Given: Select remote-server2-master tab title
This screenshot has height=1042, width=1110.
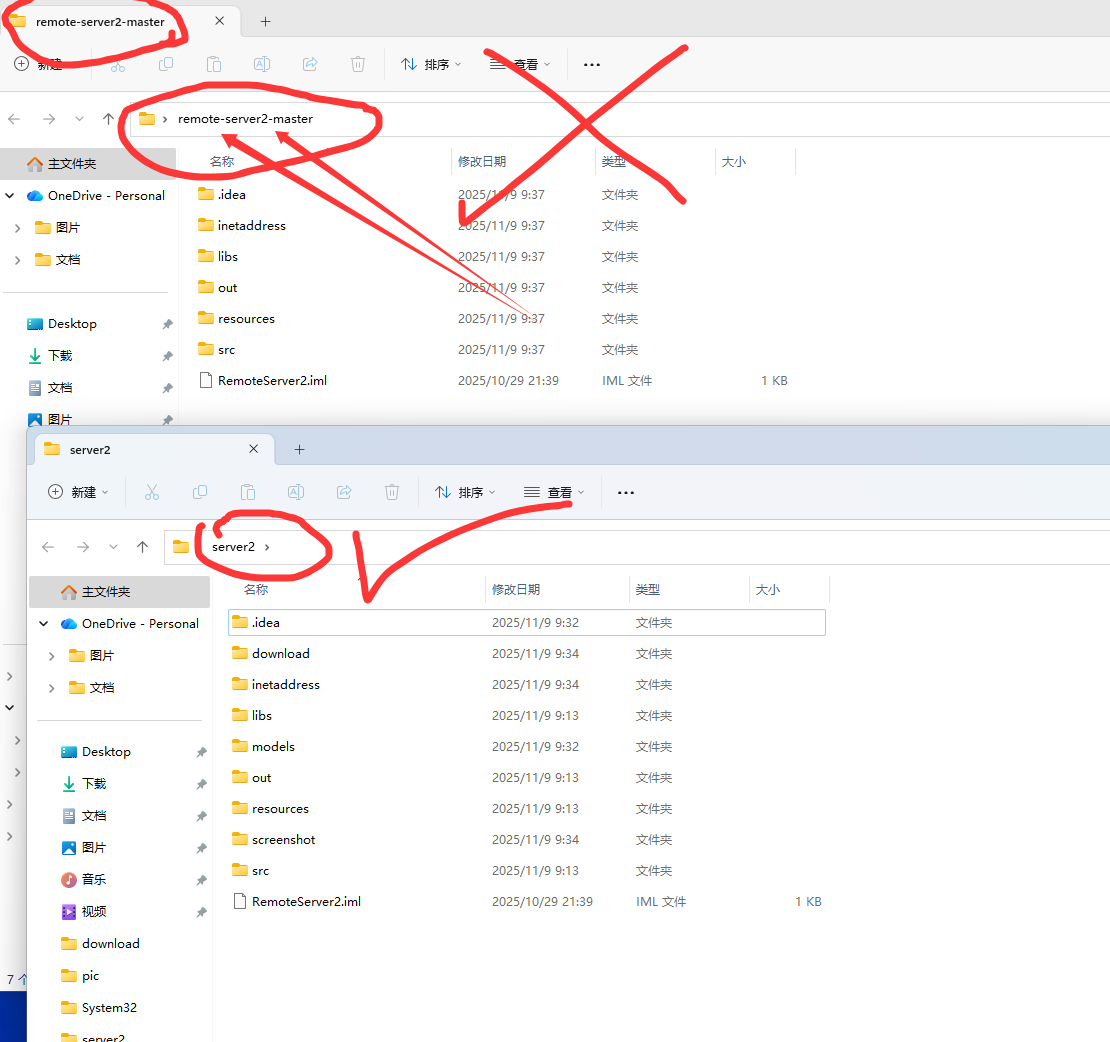Looking at the screenshot, I should (100, 22).
